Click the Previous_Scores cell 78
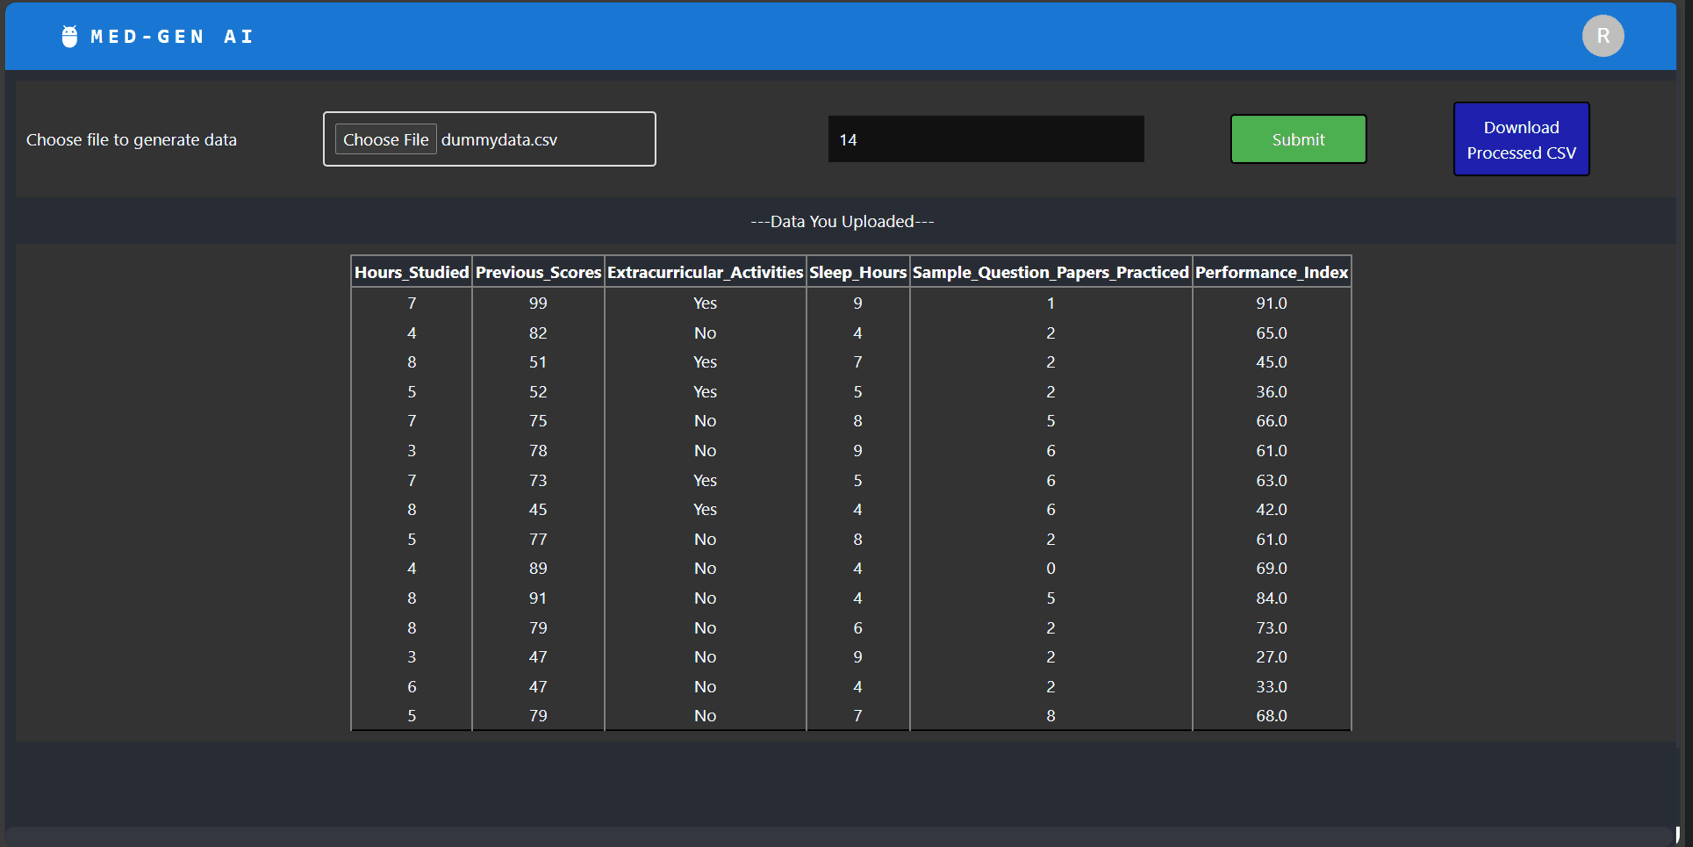Screen dimensions: 1693x847 coord(538,451)
